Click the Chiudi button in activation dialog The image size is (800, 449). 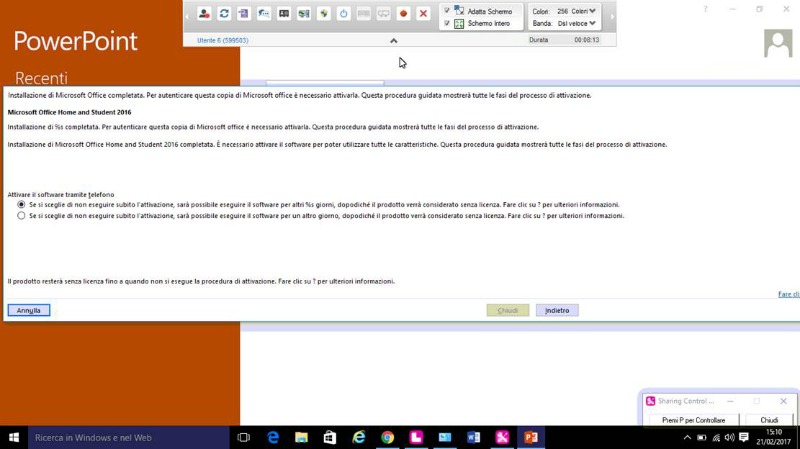point(508,310)
